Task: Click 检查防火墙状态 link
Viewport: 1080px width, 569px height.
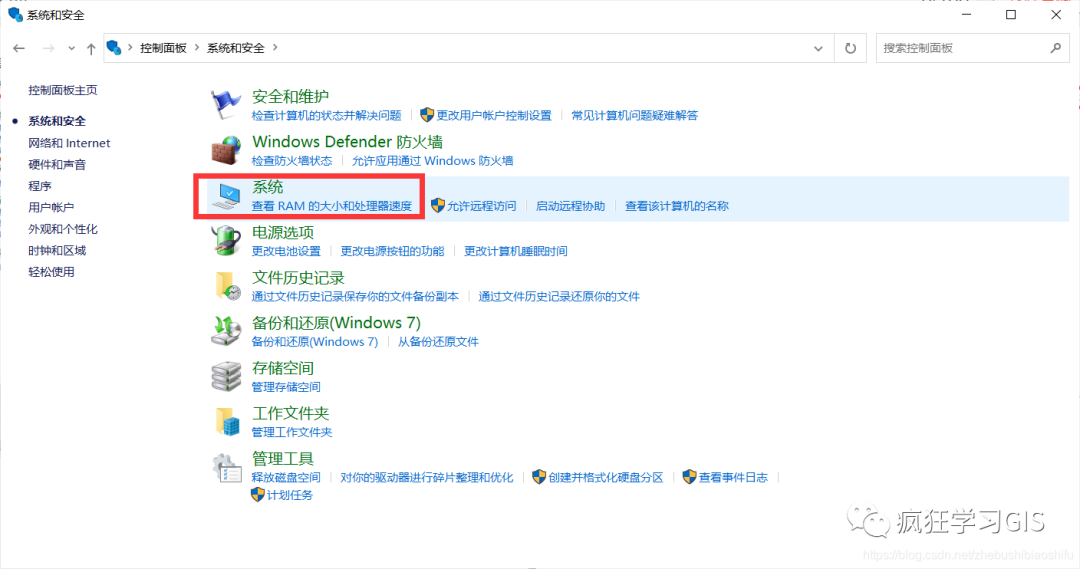Action: [x=291, y=161]
